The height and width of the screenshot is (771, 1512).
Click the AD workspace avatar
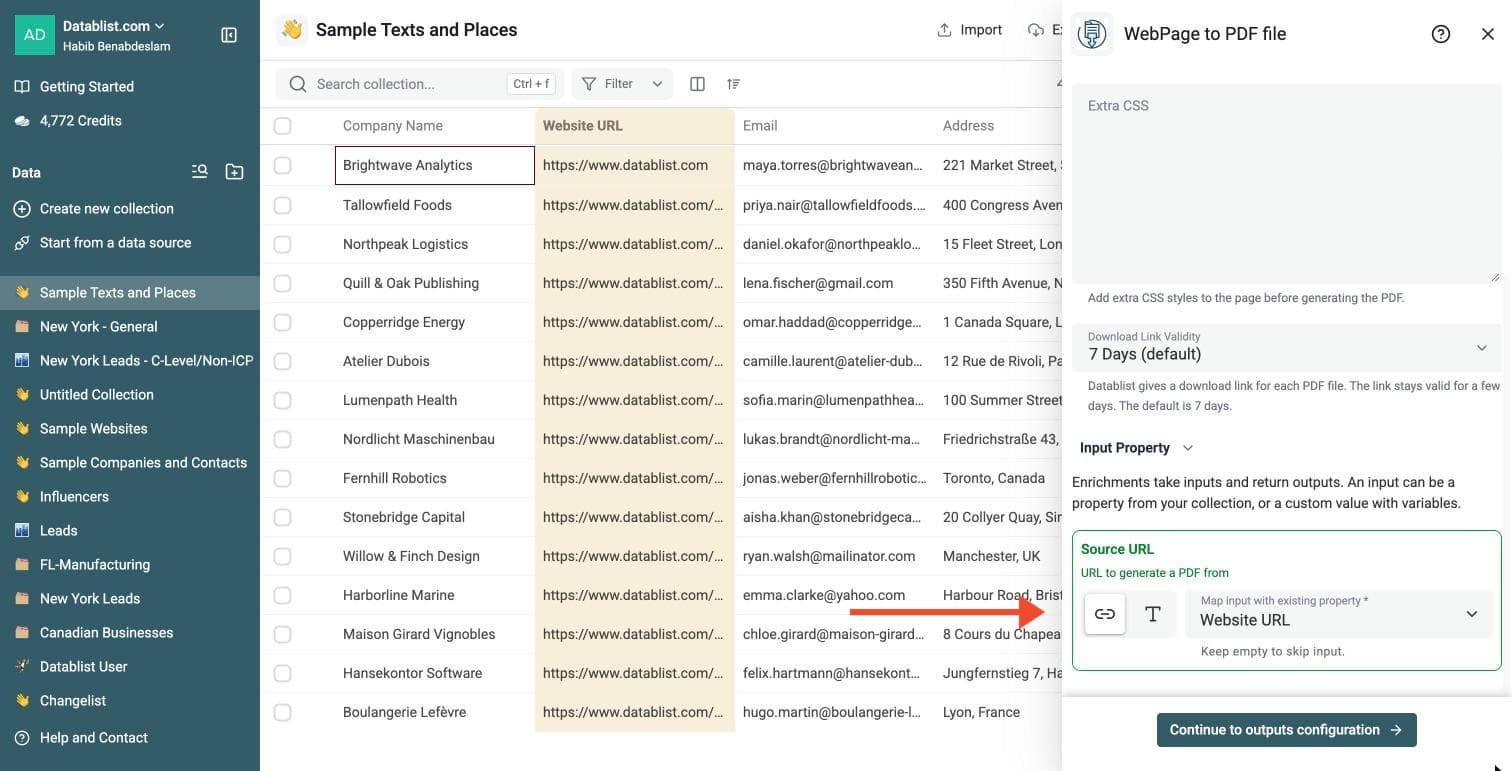[34, 35]
